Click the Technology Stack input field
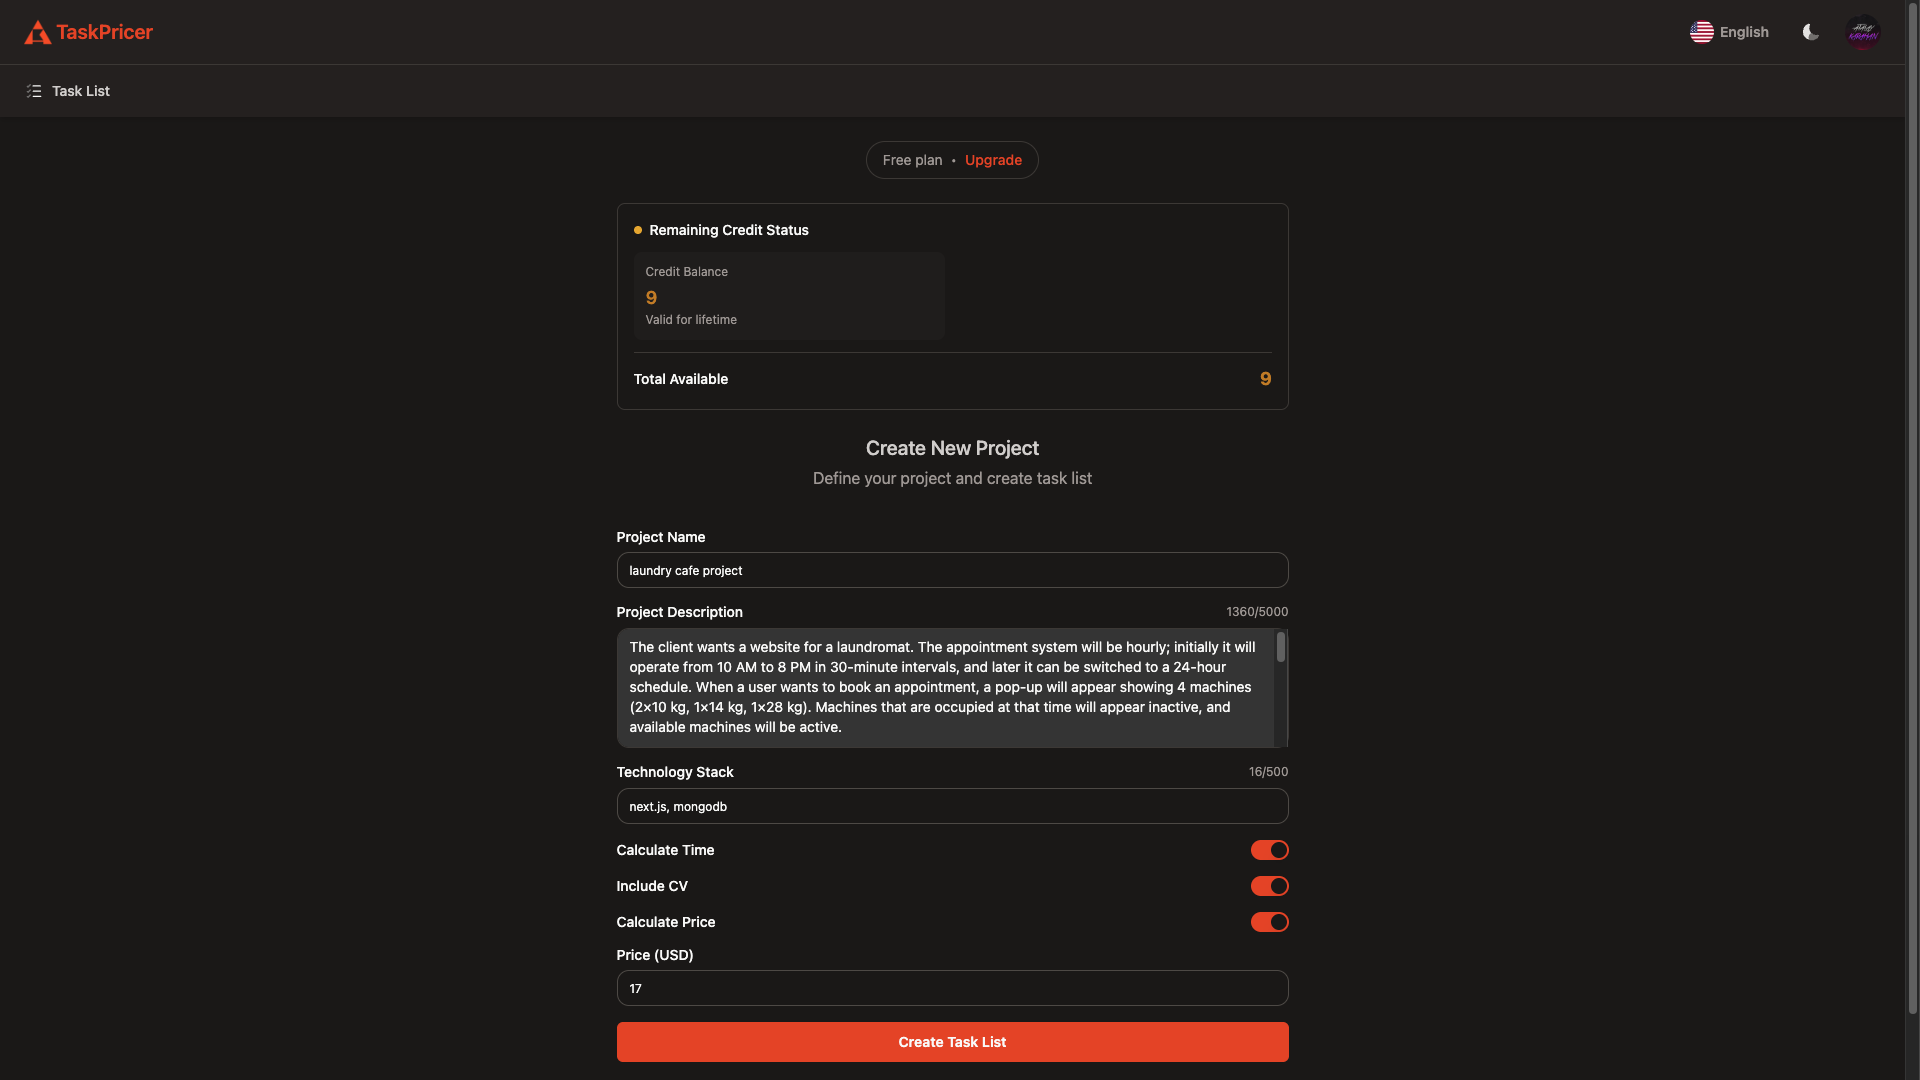 (951, 806)
